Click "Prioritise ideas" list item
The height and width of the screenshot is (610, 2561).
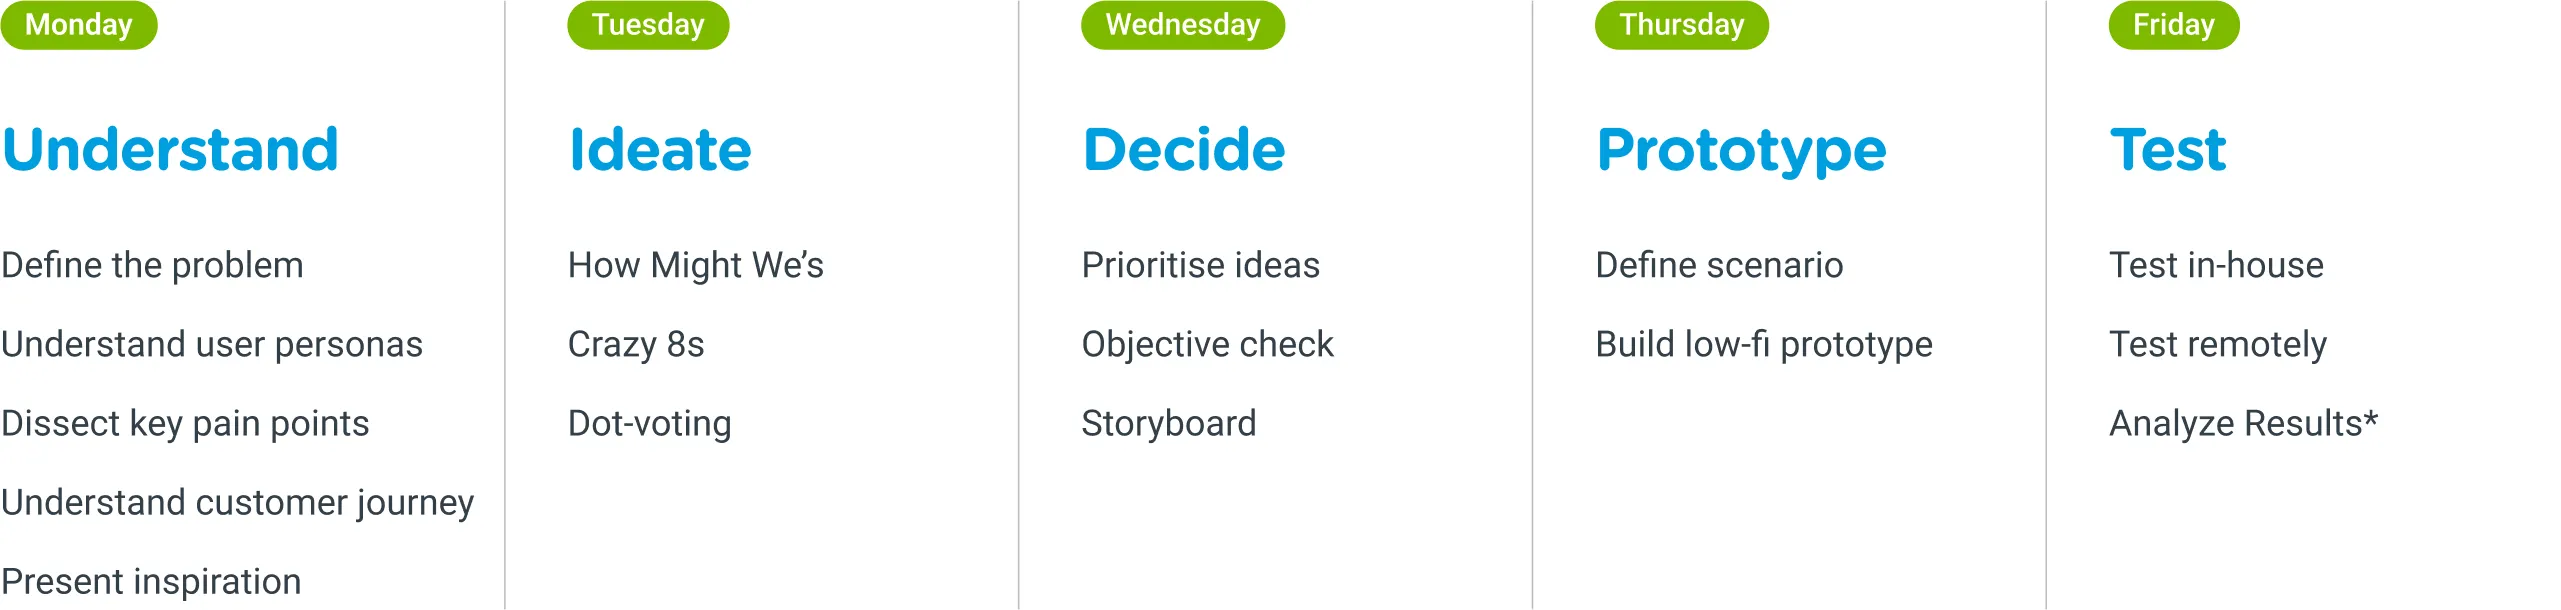pyautogui.click(x=1200, y=265)
